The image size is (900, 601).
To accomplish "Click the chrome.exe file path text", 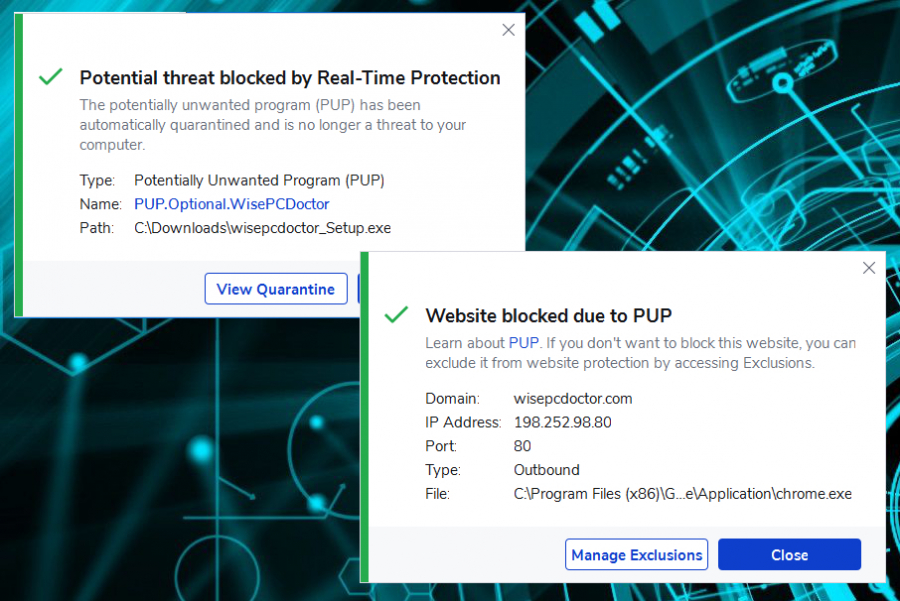I will (x=682, y=494).
